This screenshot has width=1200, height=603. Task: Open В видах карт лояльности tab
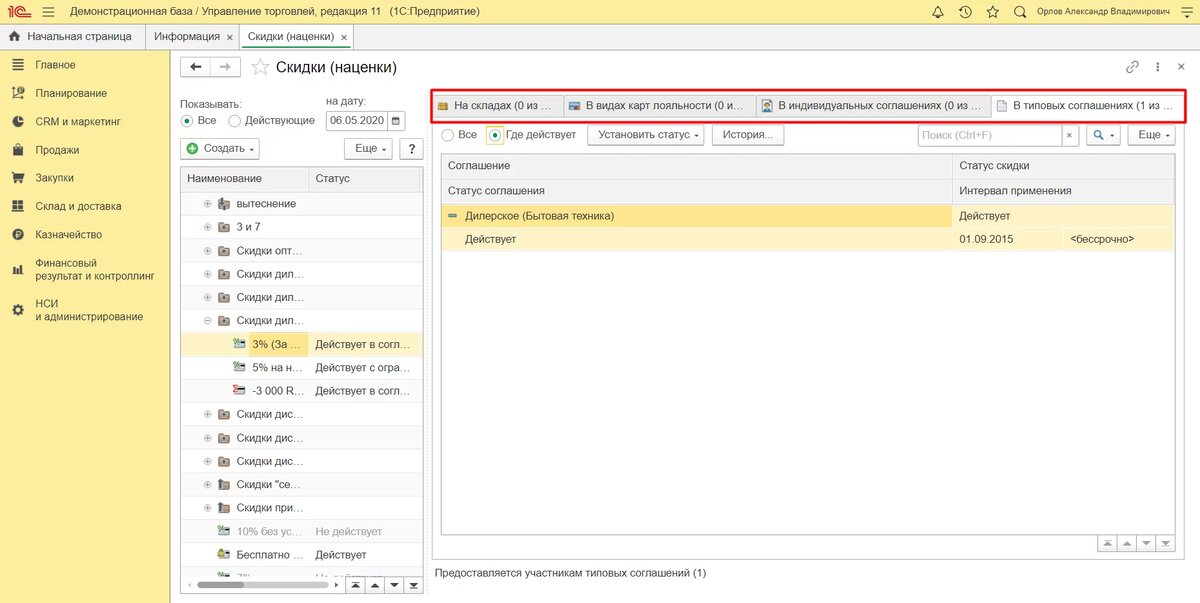tap(660, 105)
